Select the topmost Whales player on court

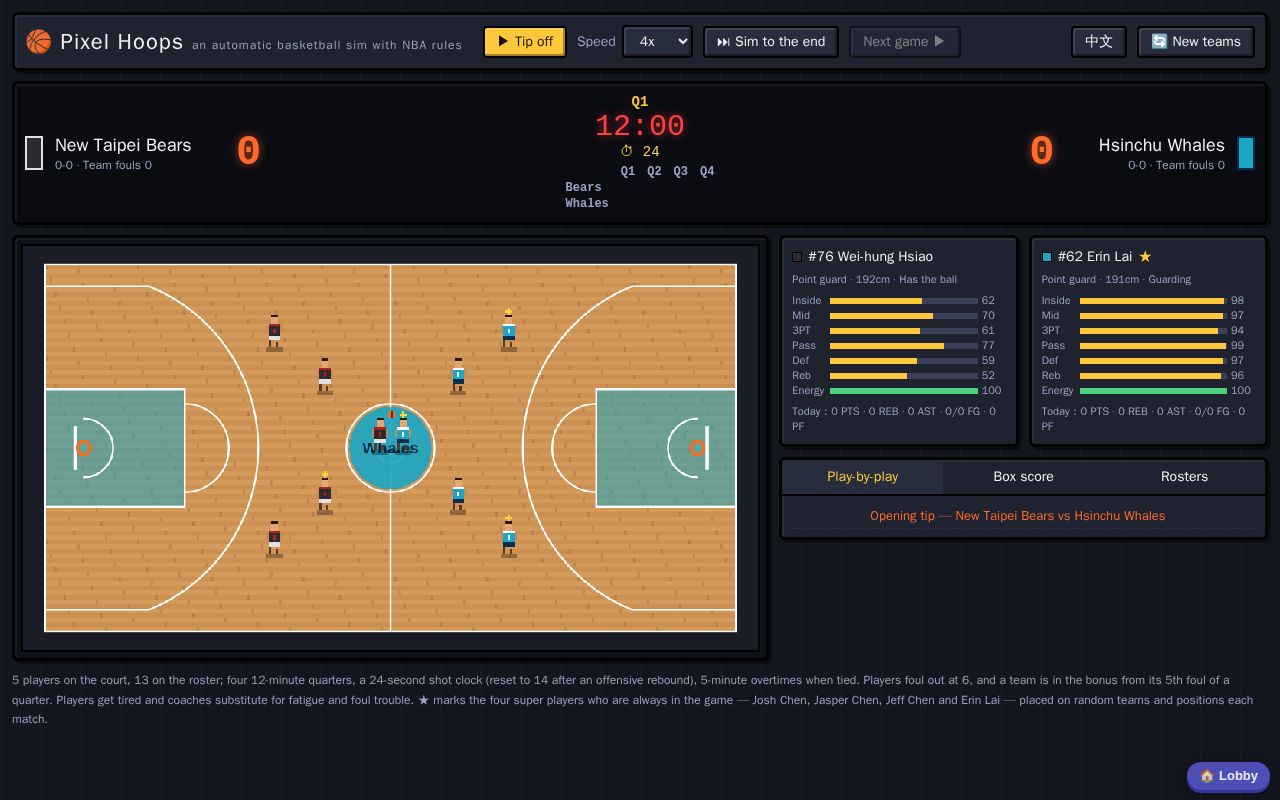(x=509, y=330)
